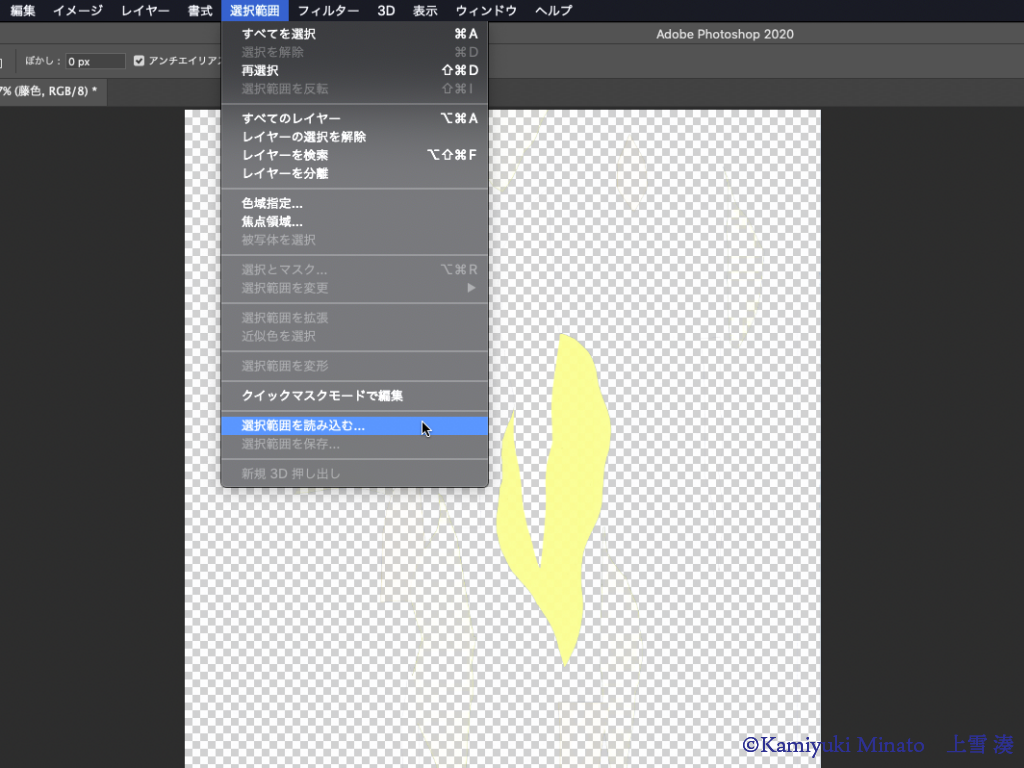Open the 3D menu
This screenshot has height=768, width=1024.
(386, 11)
